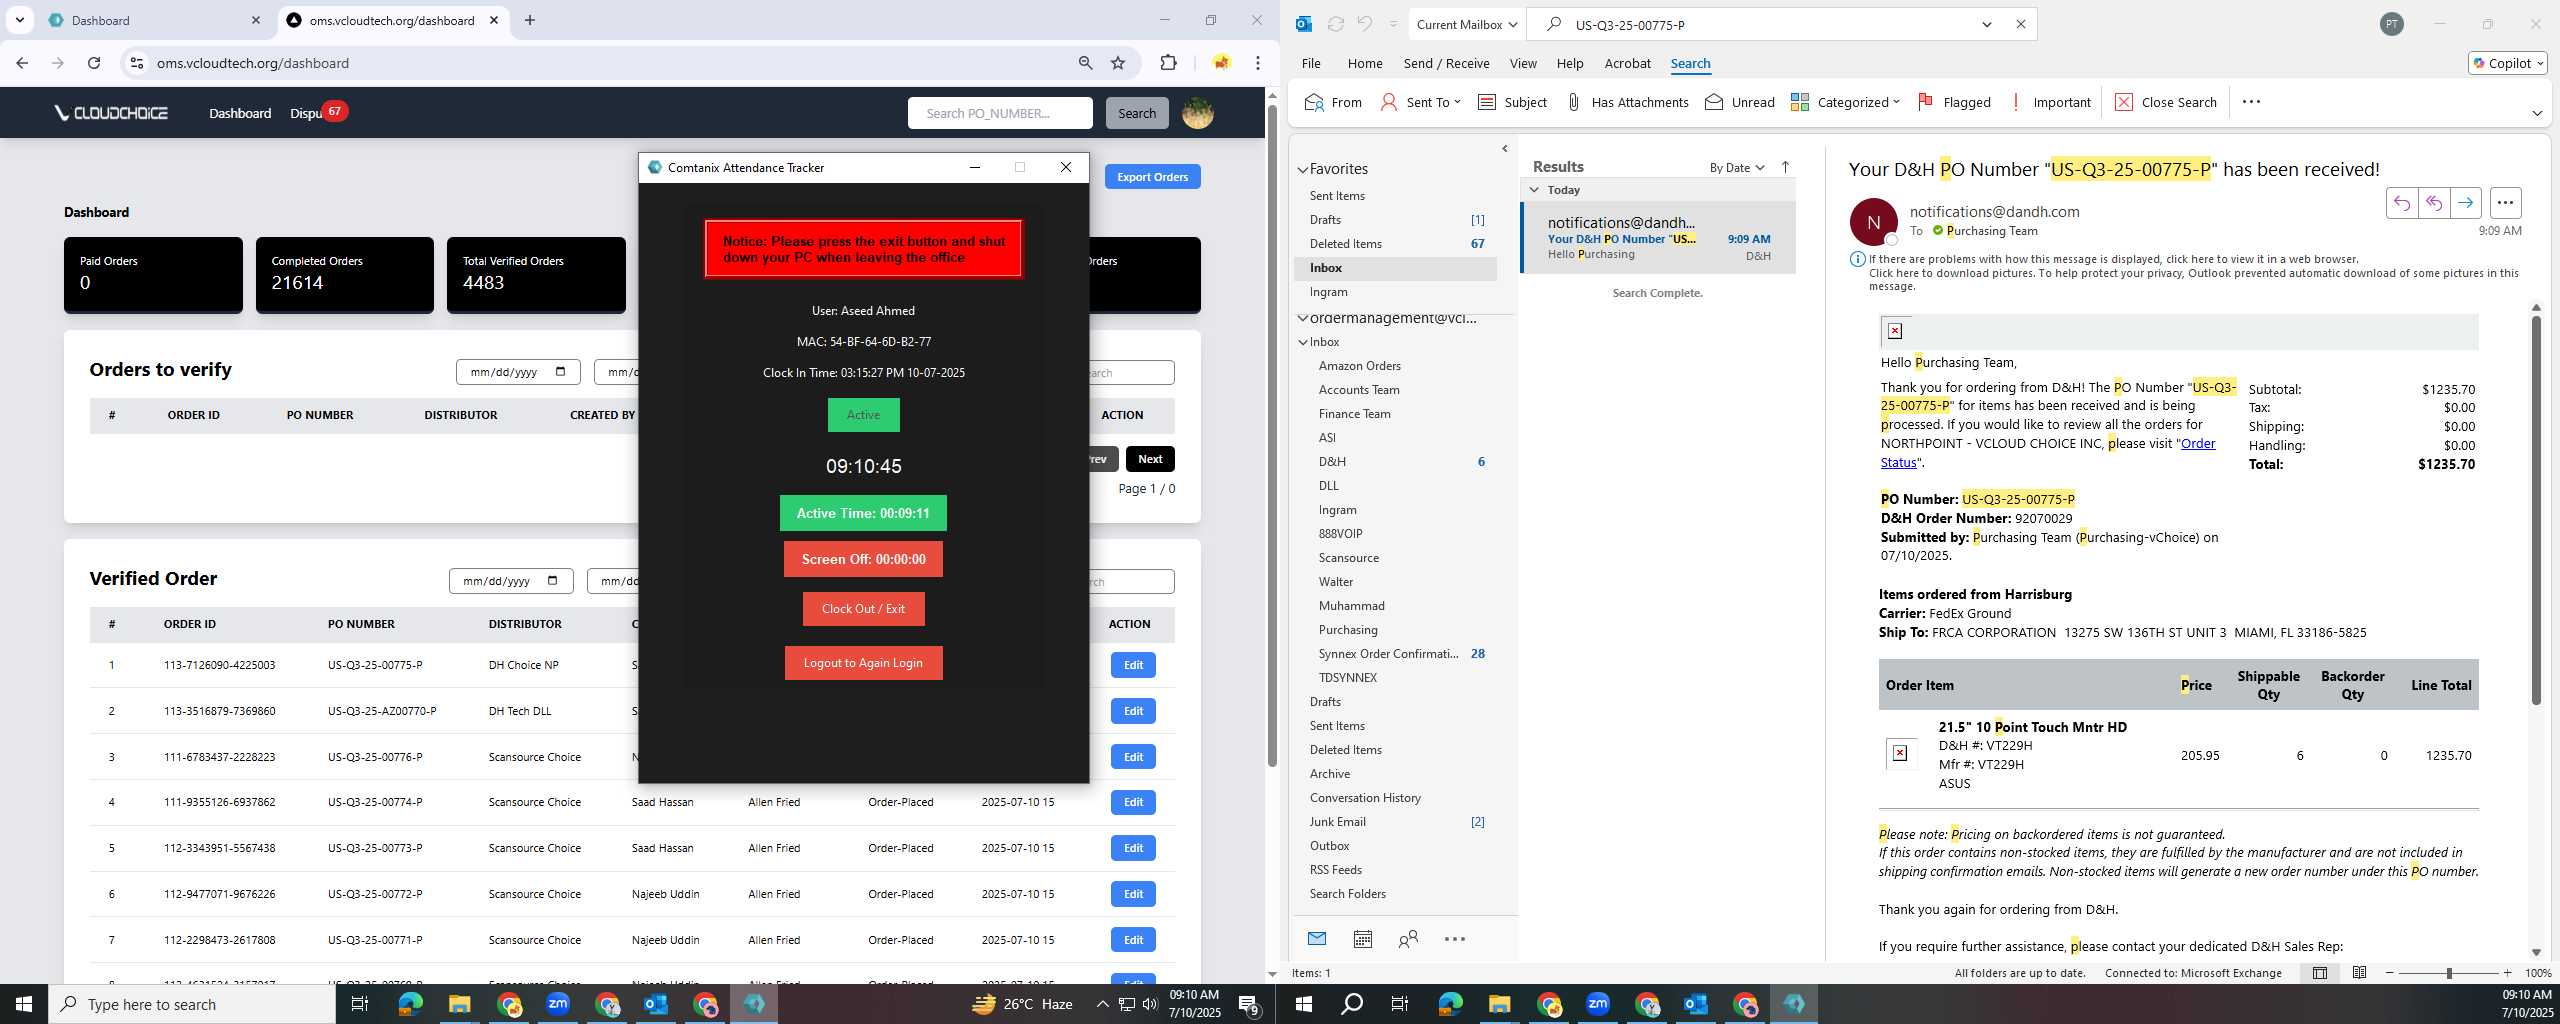Reload the OMS dashboard page in Chrome
The height and width of the screenshot is (1024, 2560).
tap(94, 63)
